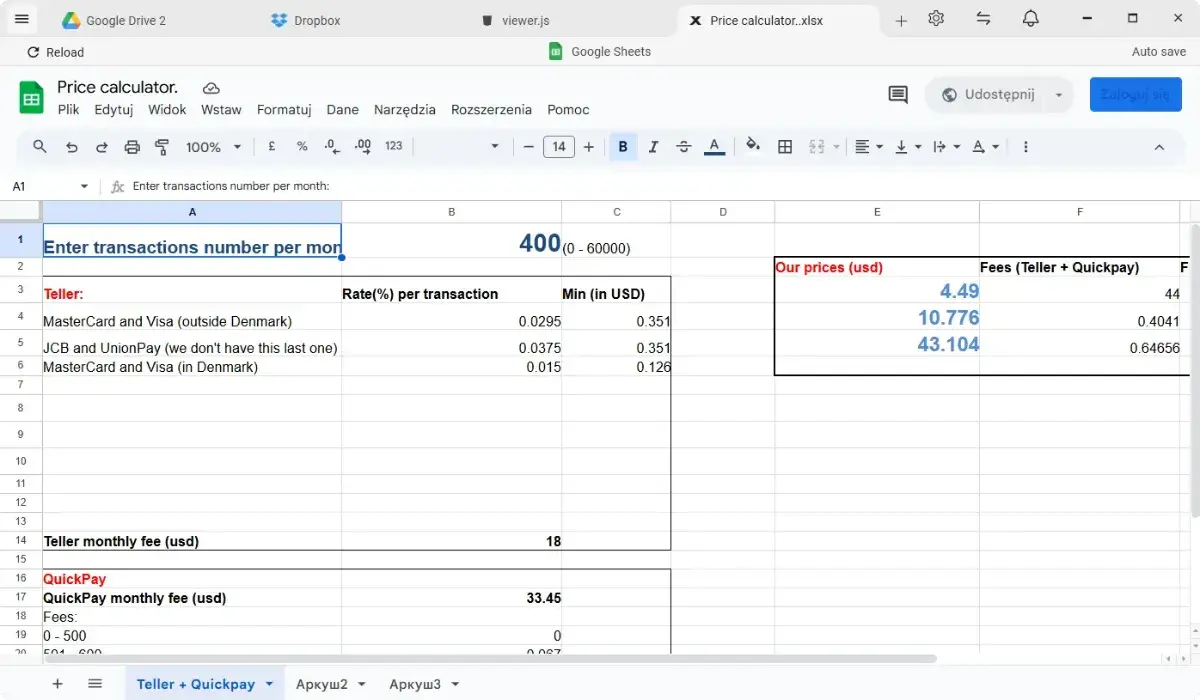The width and height of the screenshot is (1200, 700).
Task: Toggle Bold formatting
Action: click(623, 147)
